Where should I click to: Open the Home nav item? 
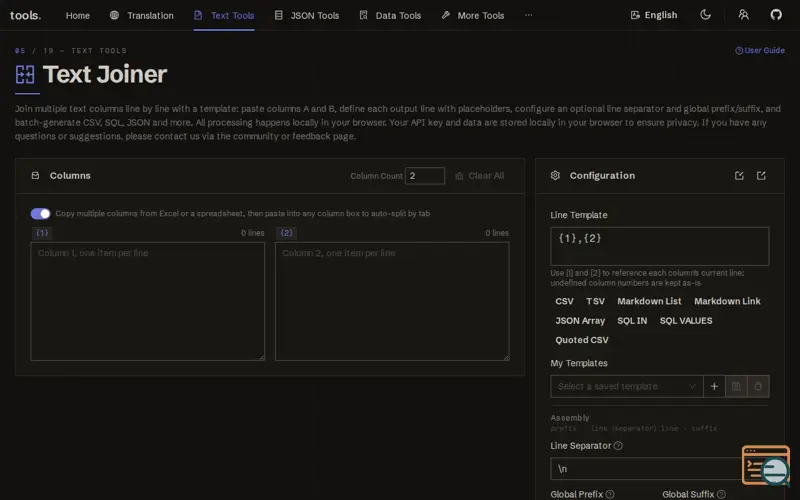(78, 15)
